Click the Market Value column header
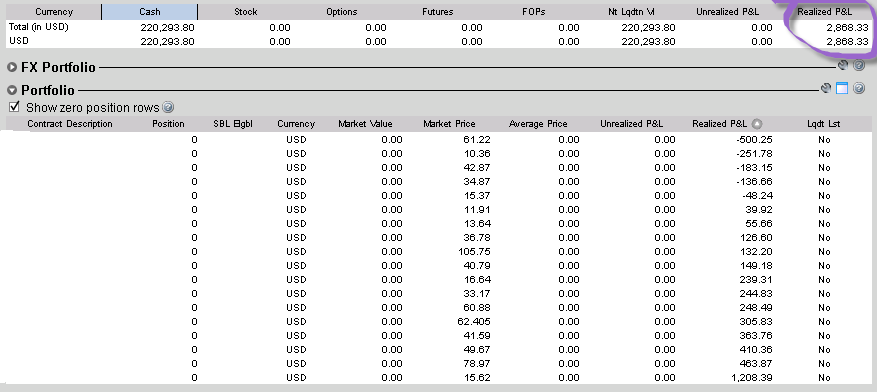Image resolution: width=877 pixels, height=392 pixels. [x=365, y=124]
